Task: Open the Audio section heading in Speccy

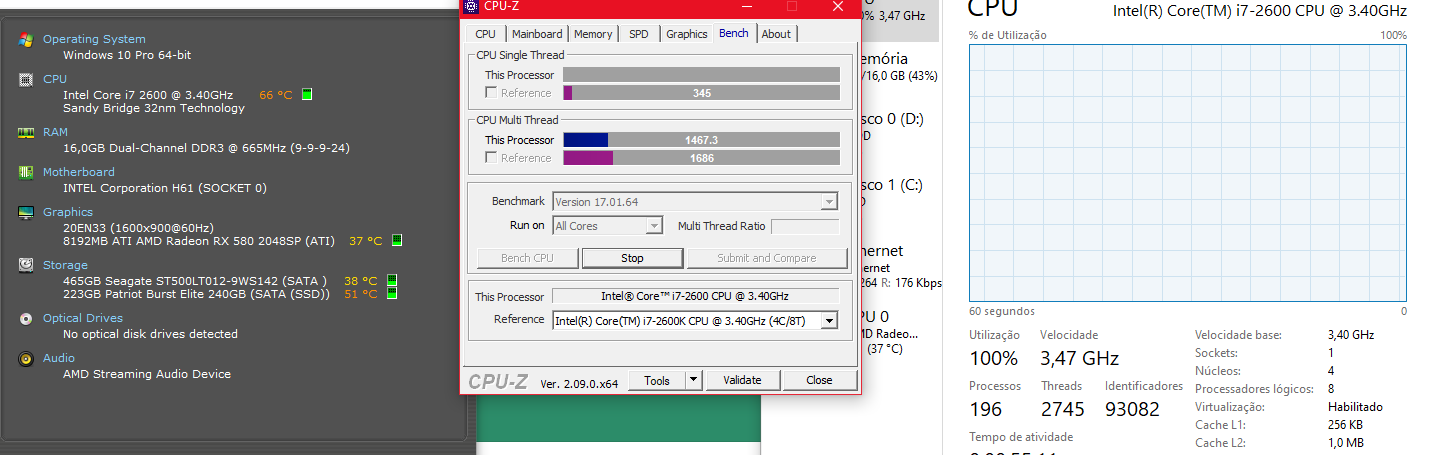Action: (59, 358)
